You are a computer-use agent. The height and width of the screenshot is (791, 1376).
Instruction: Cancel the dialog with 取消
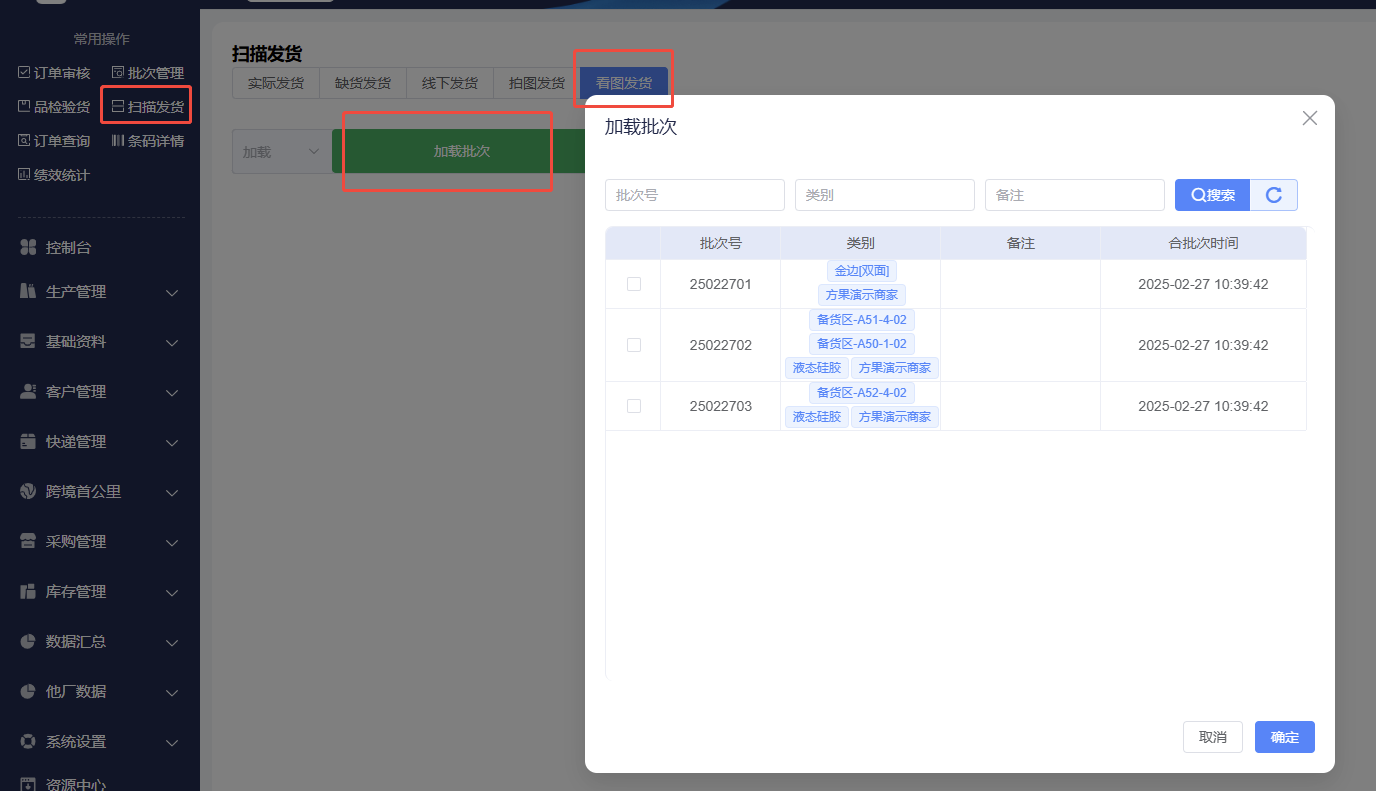pyautogui.click(x=1212, y=737)
